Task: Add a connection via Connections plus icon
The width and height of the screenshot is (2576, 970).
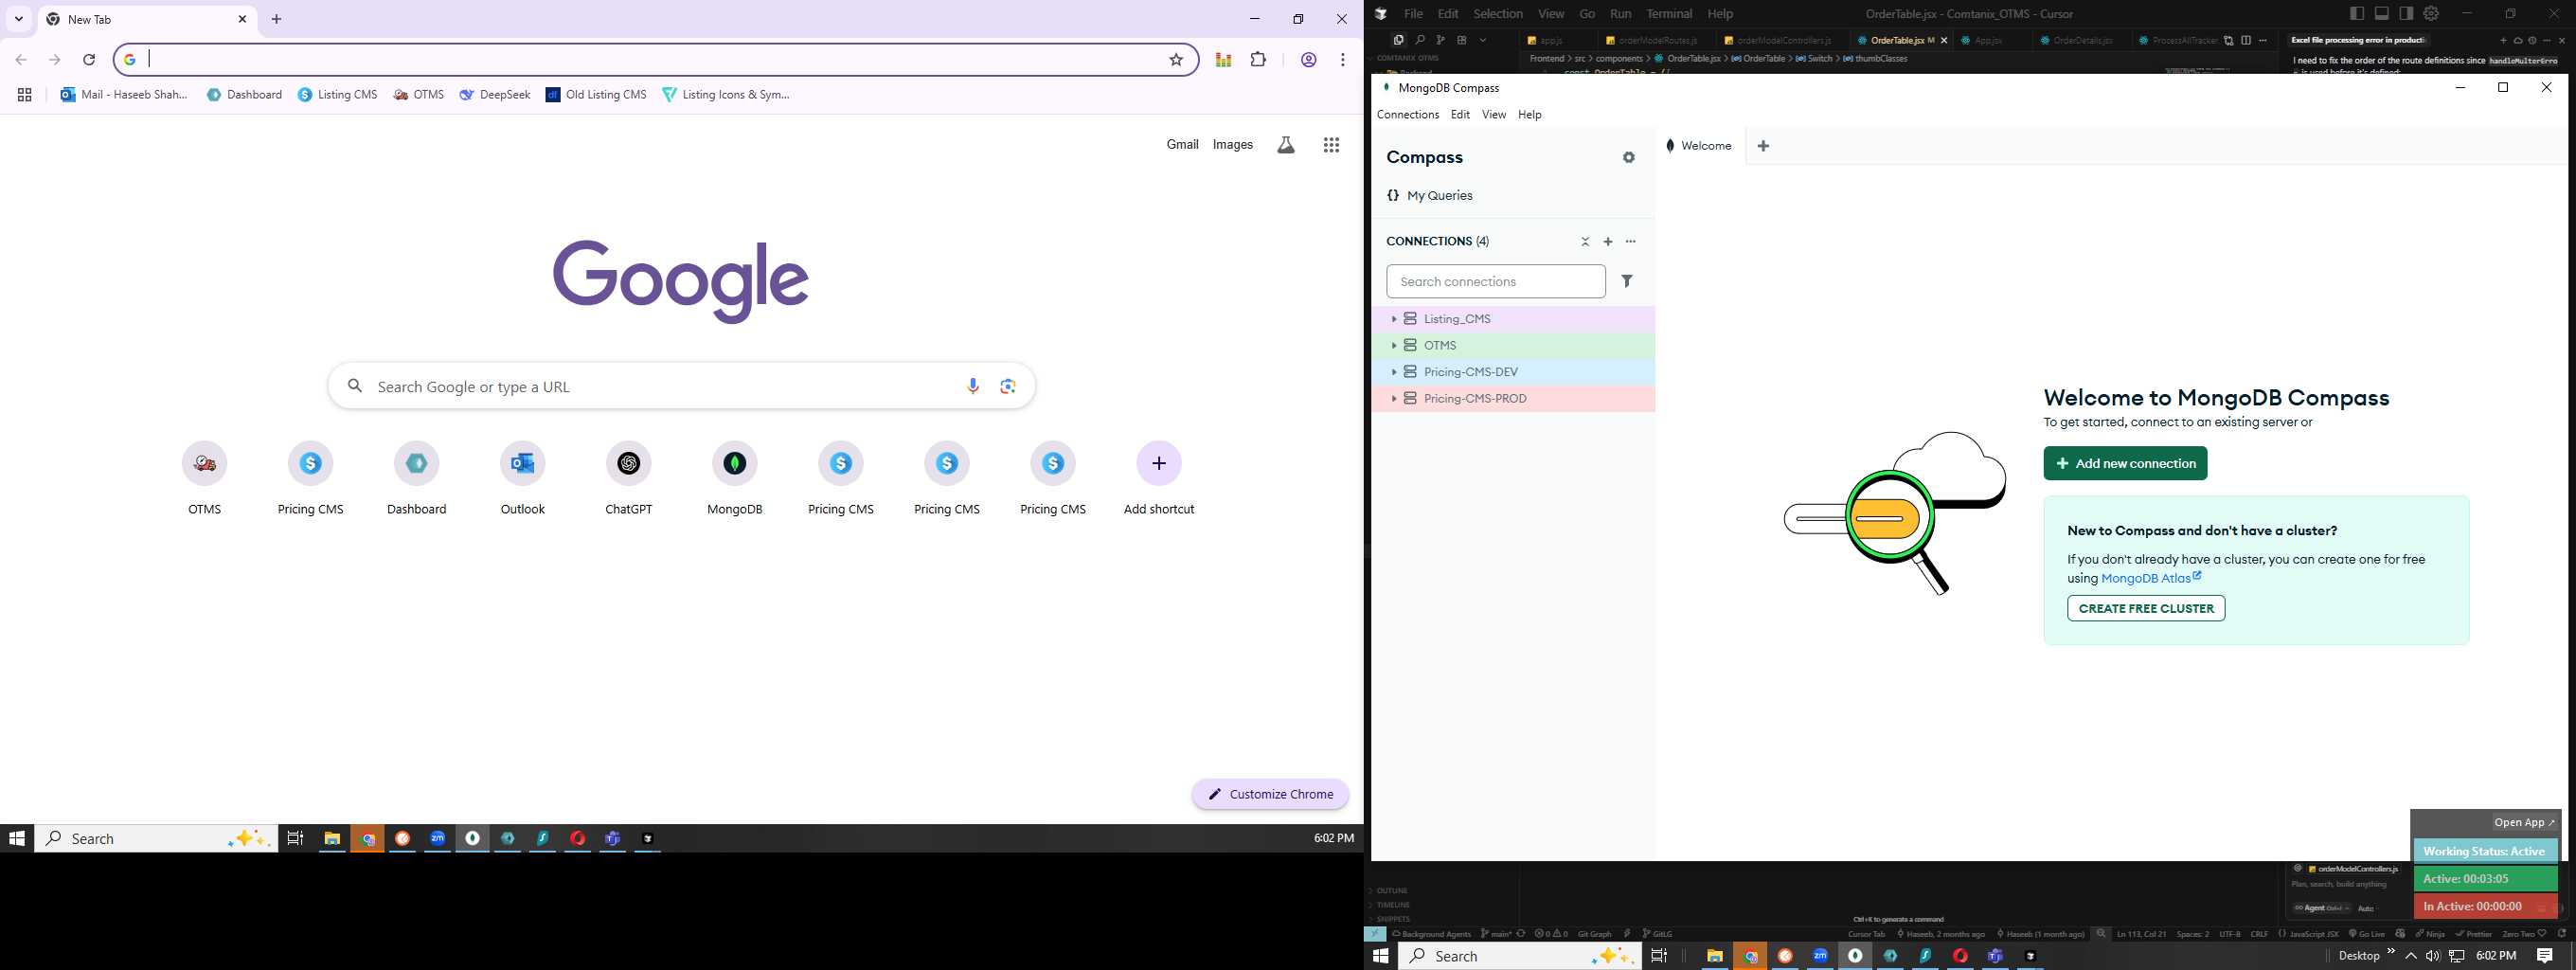Action: 1608,242
